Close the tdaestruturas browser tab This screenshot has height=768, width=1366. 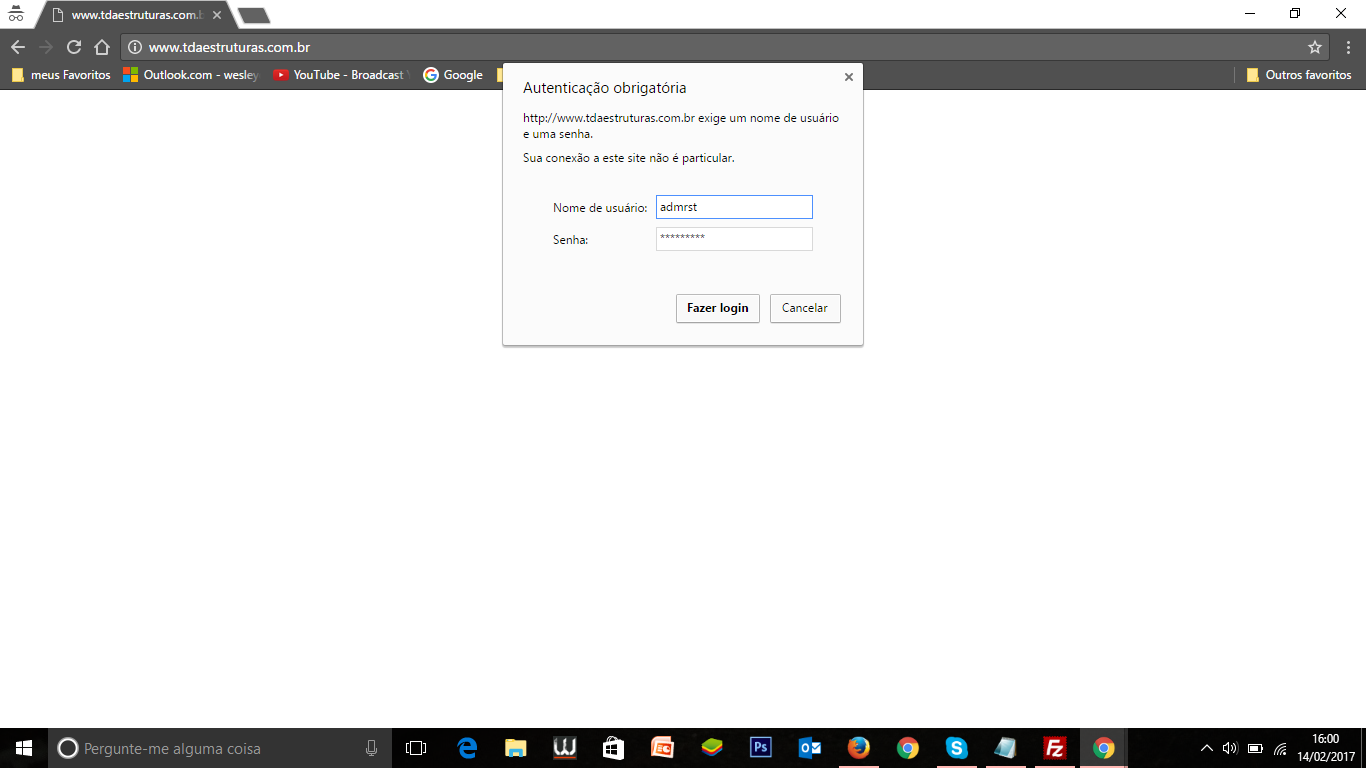coord(217,15)
